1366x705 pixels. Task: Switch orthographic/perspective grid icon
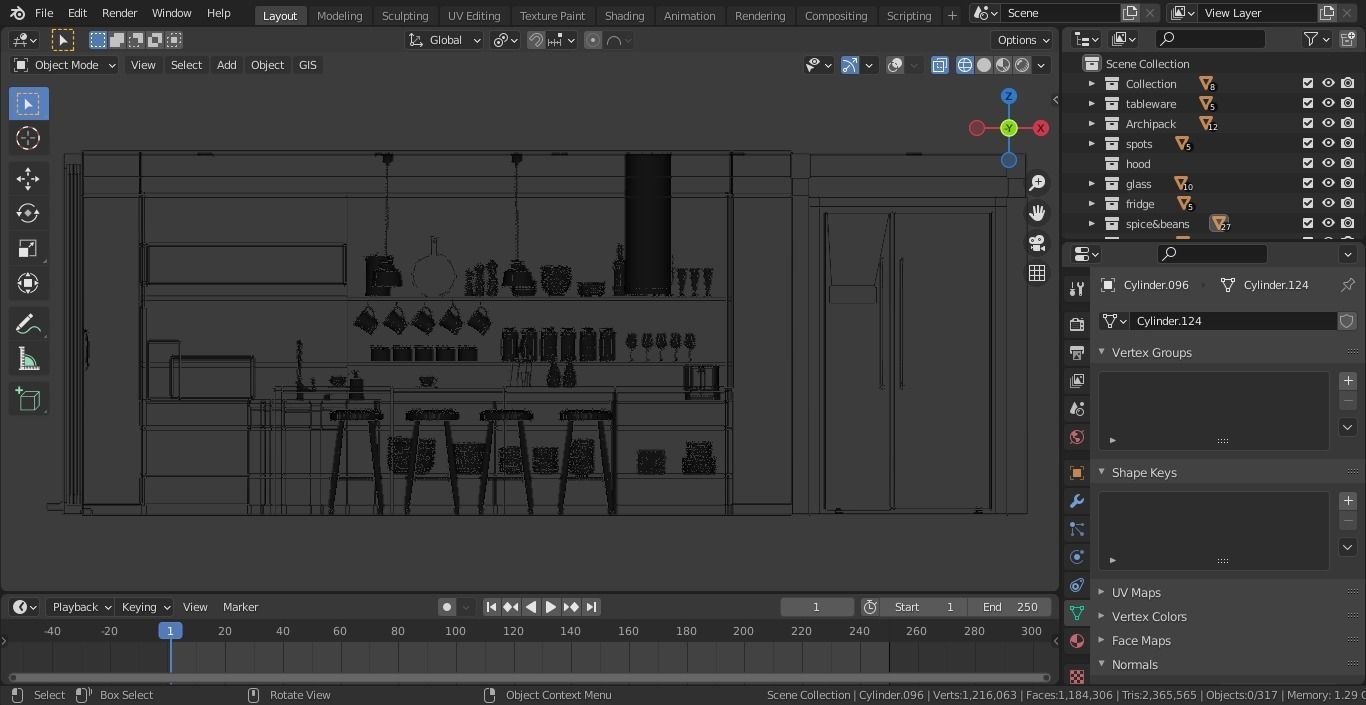[1037, 273]
